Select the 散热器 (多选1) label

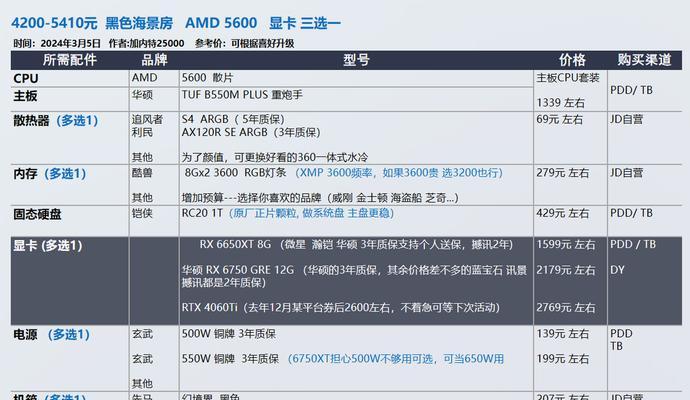pyautogui.click(x=55, y=121)
